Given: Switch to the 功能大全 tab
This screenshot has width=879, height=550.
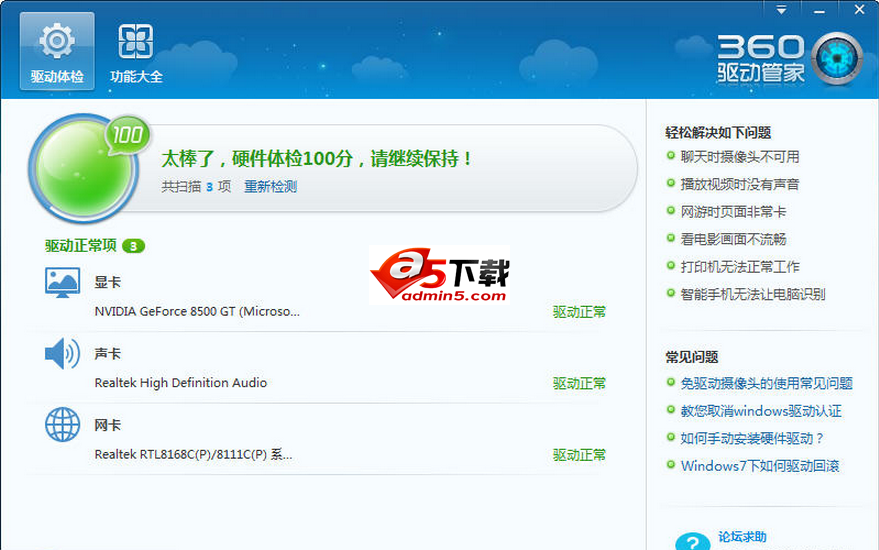Looking at the screenshot, I should pyautogui.click(x=136, y=53).
